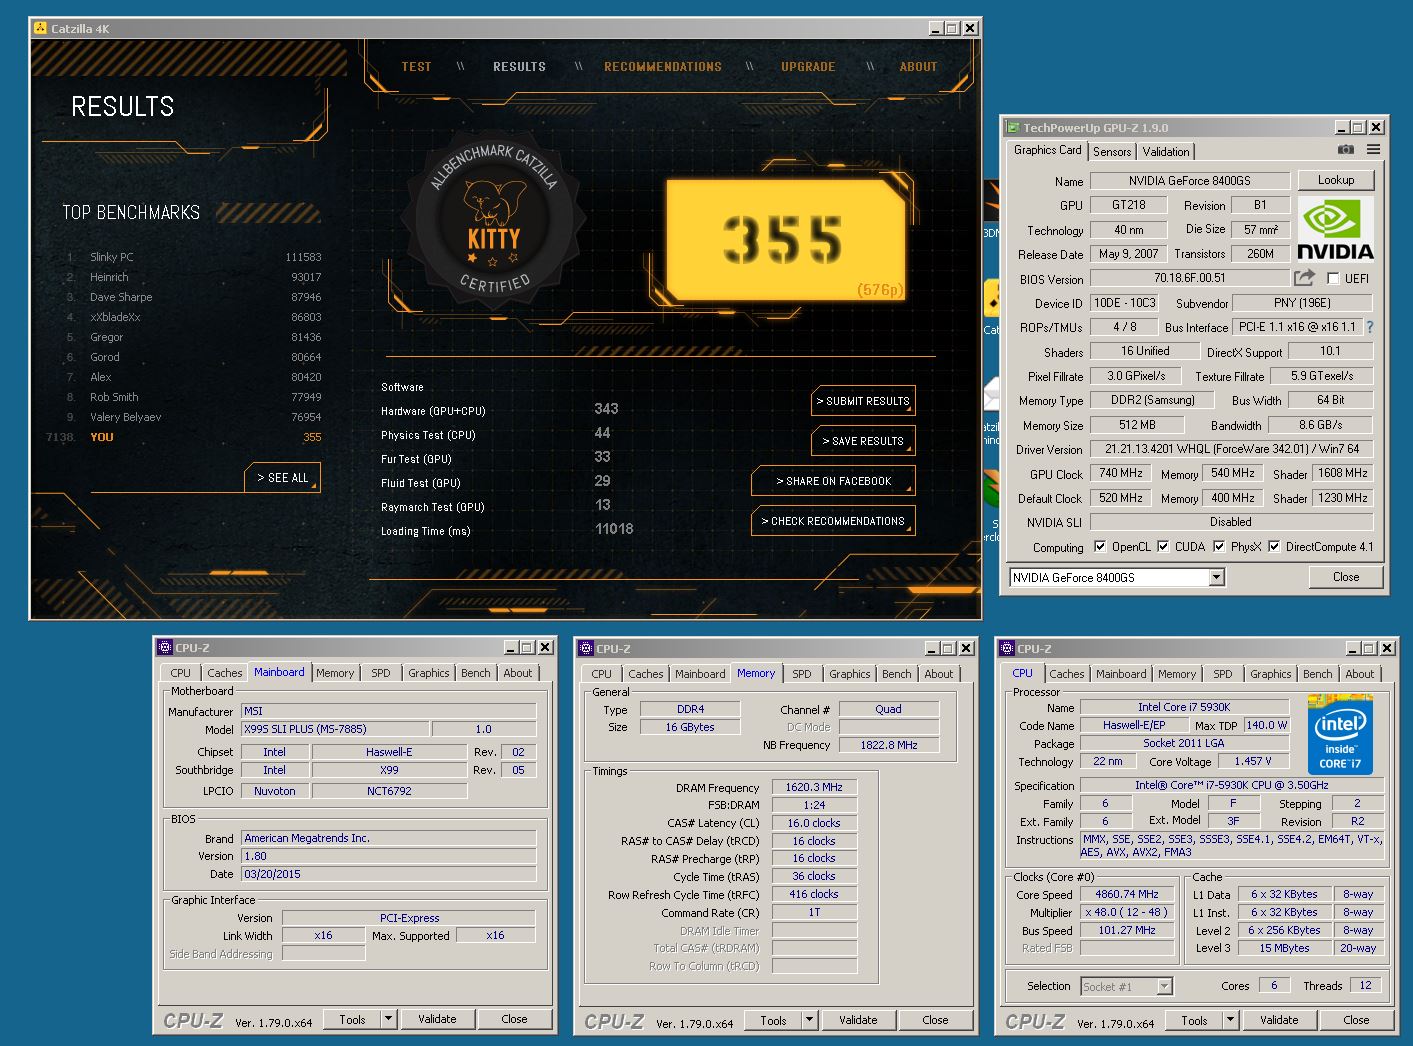Click the 355 score box in Catzilla
The width and height of the screenshot is (1413, 1046).
pos(786,240)
